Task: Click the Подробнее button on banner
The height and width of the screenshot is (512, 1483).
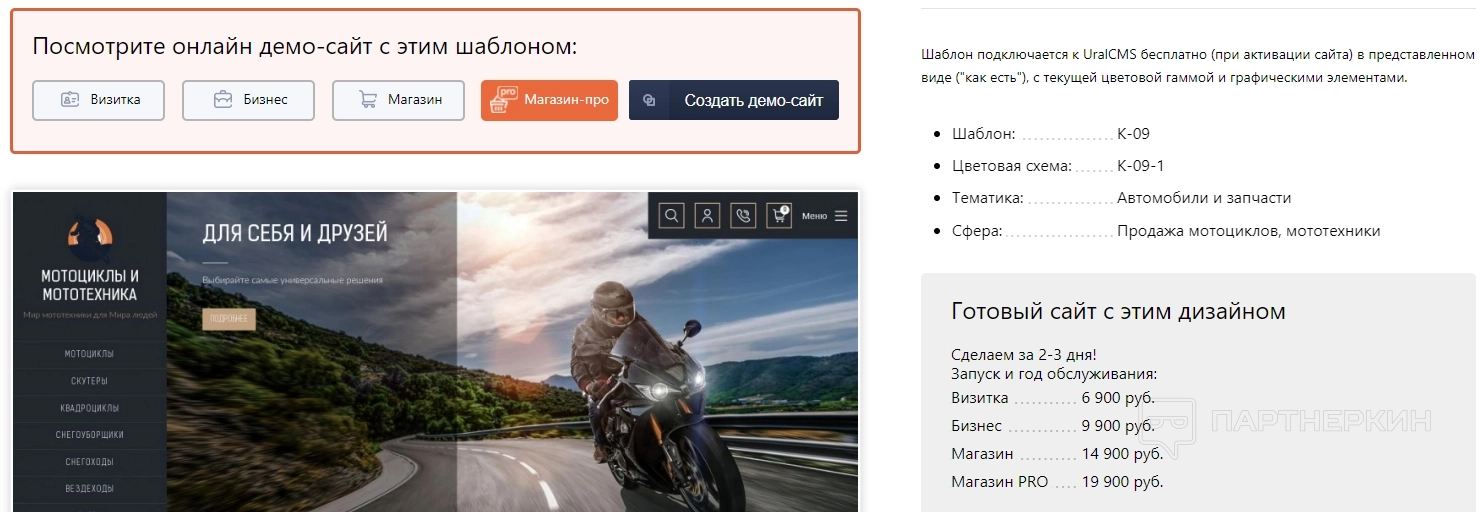Action: point(229,319)
